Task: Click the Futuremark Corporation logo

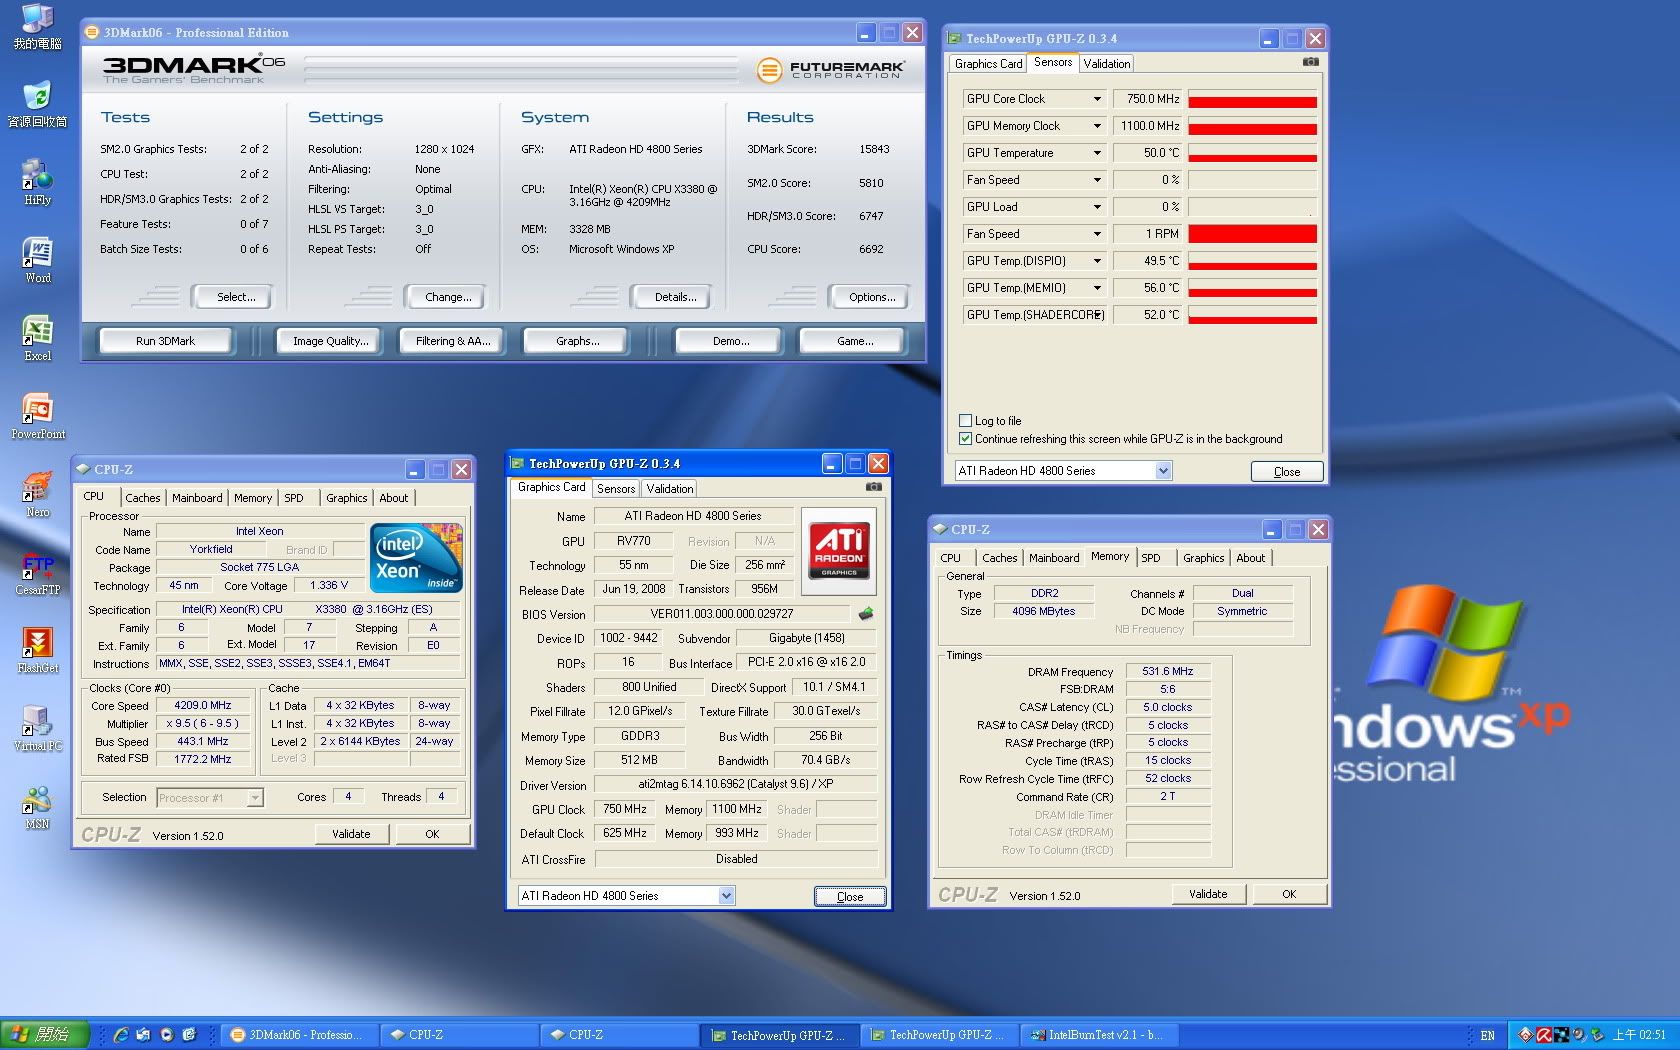Action: tap(830, 69)
